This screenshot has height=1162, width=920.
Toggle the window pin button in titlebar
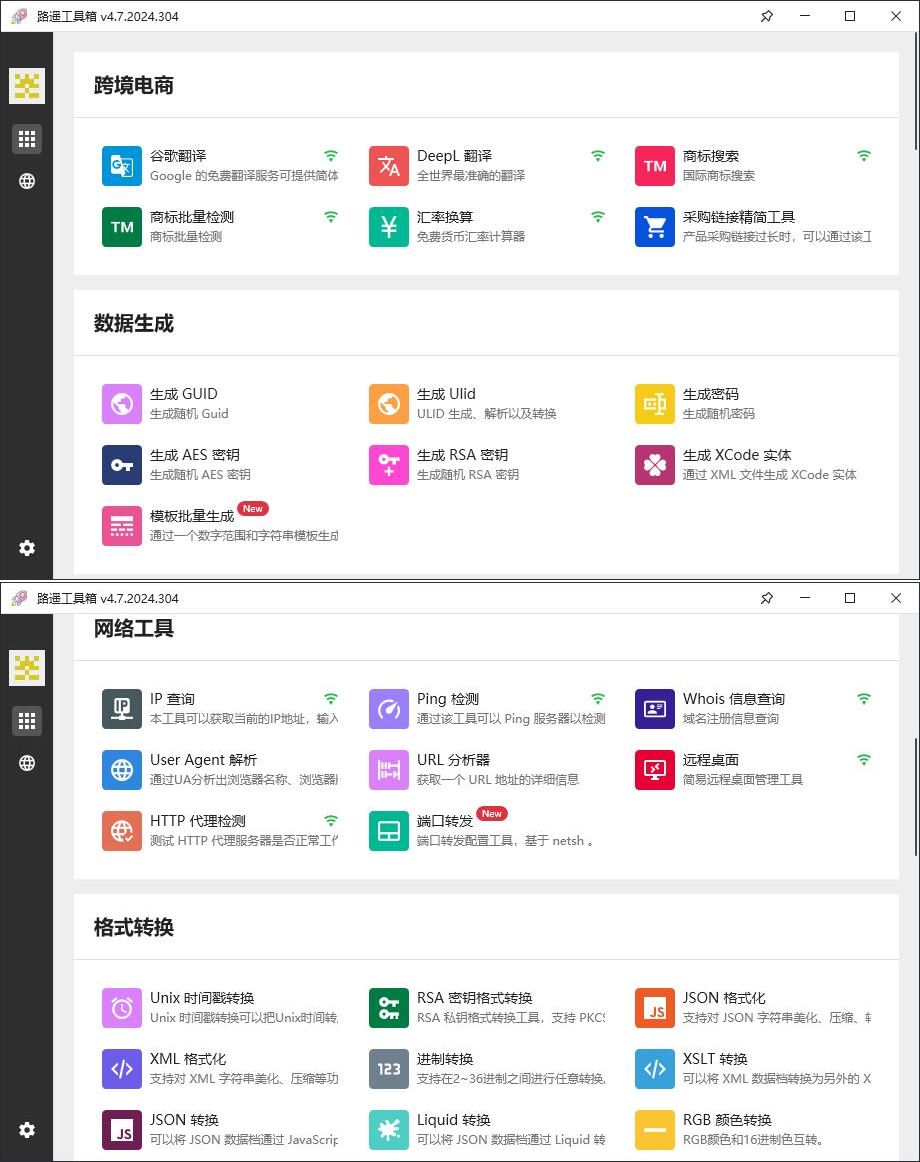point(766,16)
